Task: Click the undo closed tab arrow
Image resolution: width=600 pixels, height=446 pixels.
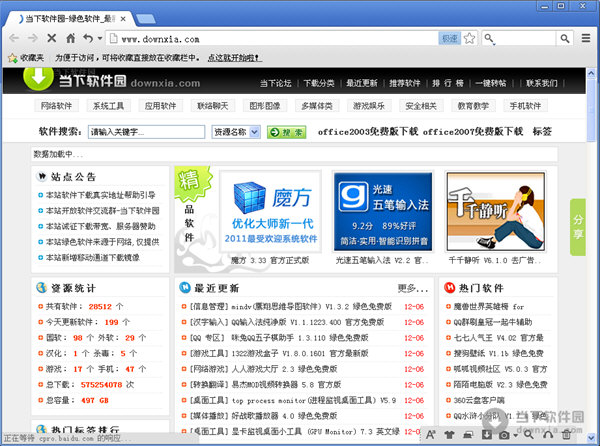Action: [x=88, y=38]
